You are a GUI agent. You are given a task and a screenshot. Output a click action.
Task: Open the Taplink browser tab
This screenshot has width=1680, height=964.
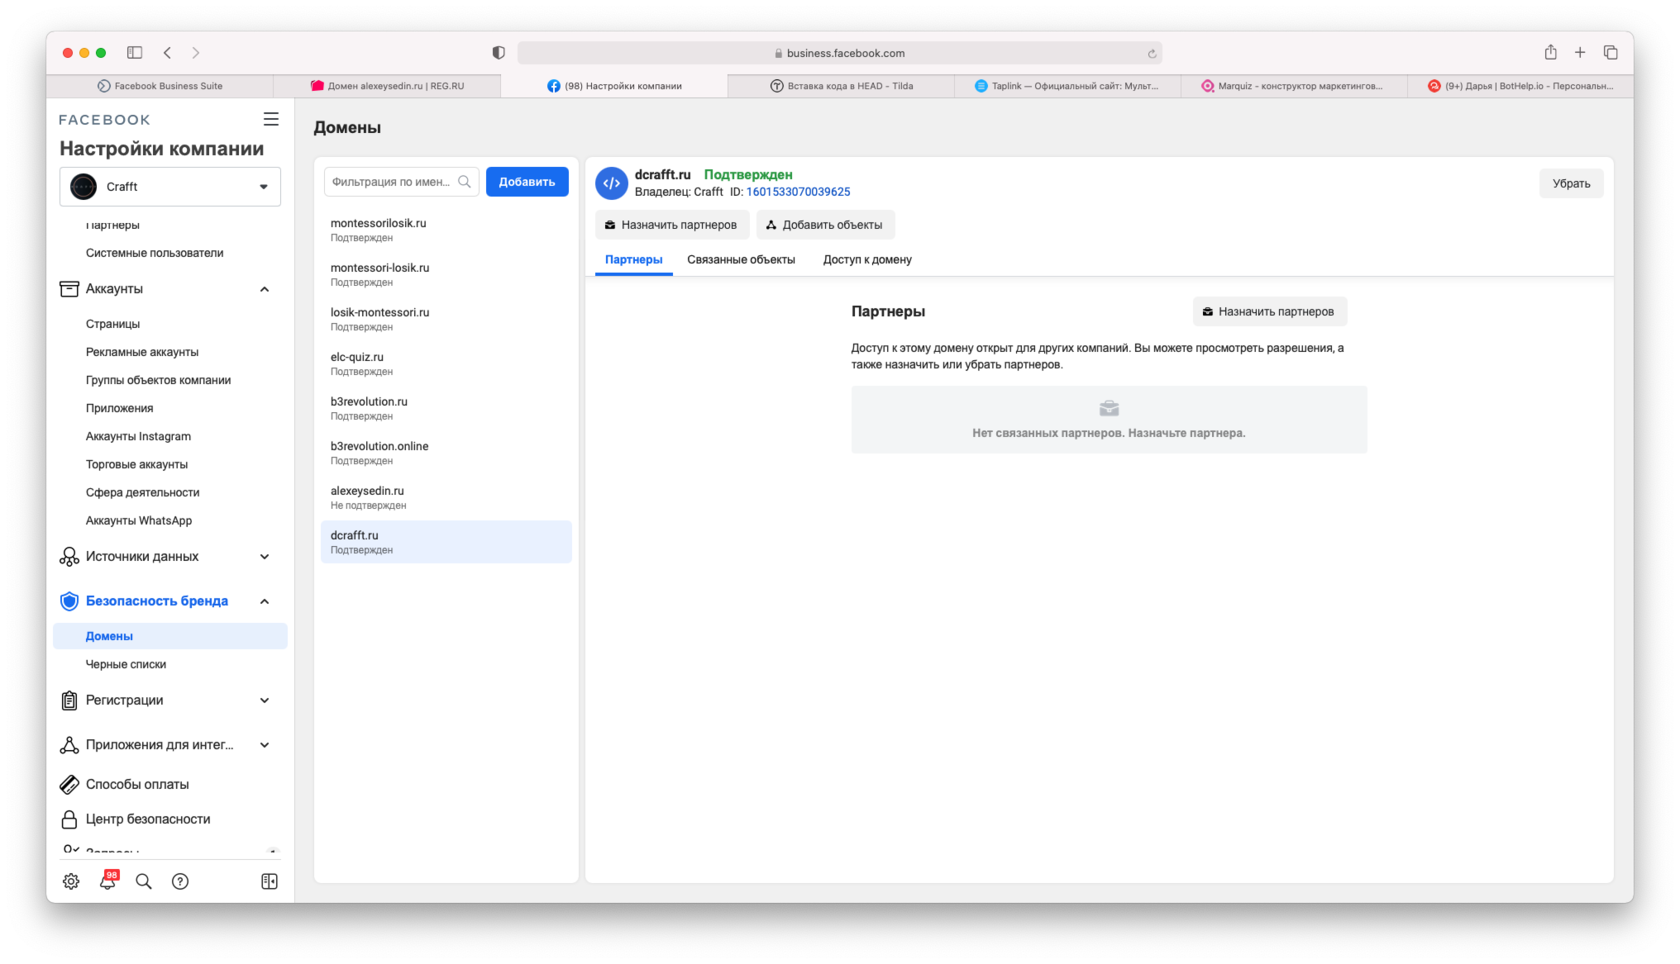(1067, 86)
